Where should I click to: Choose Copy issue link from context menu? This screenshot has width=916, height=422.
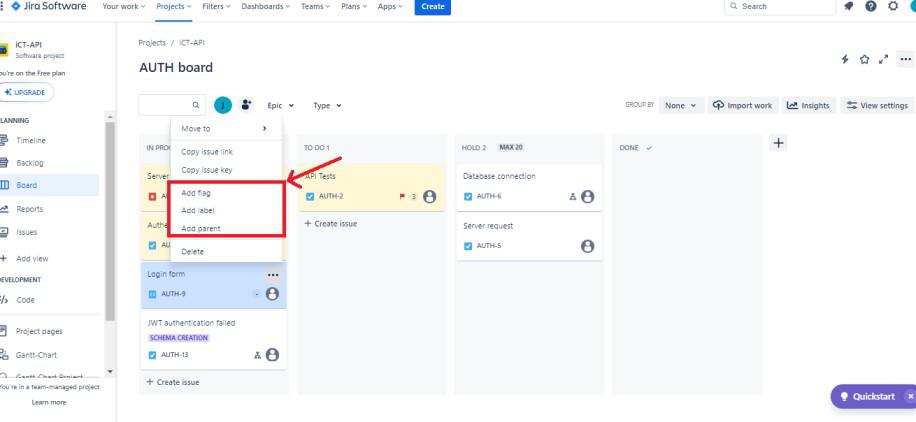click(x=226, y=152)
